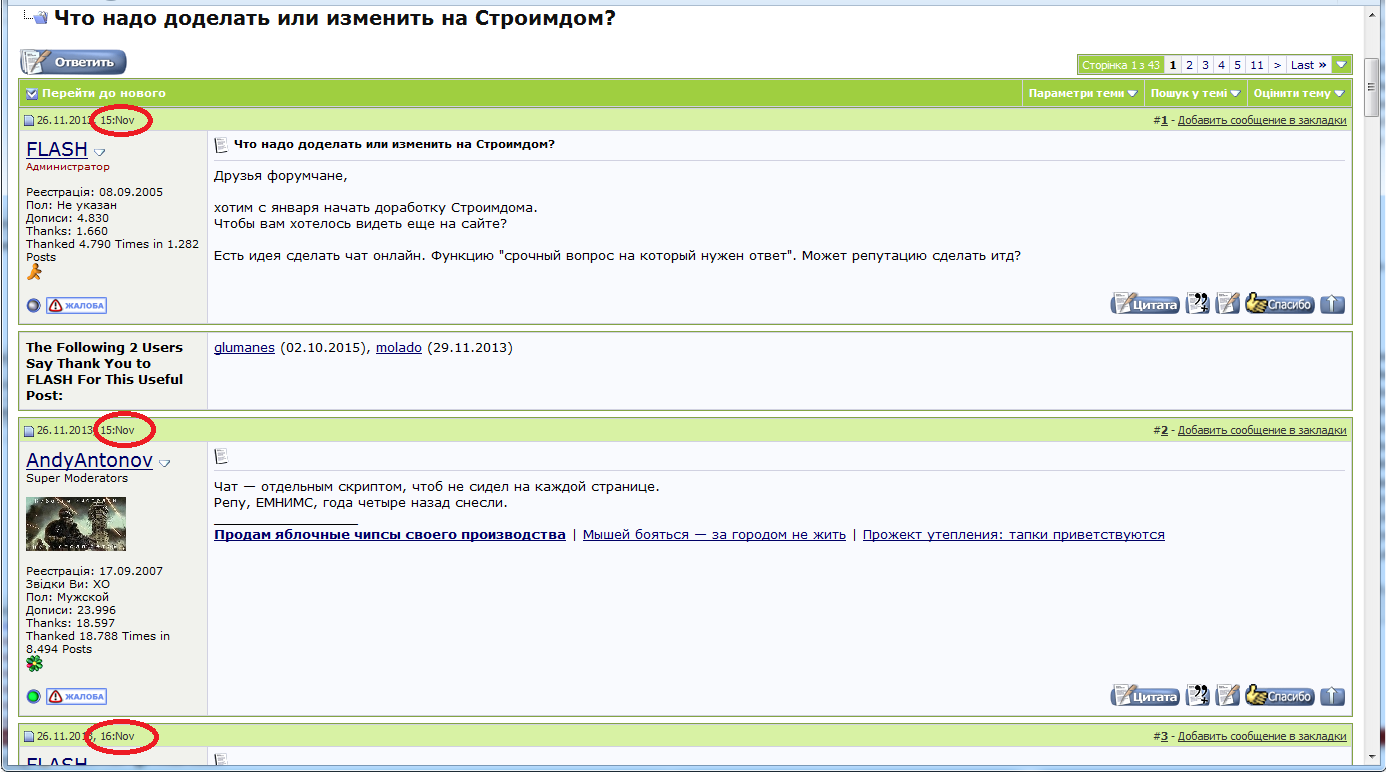Viewport: 1386px width, 772px height.
Task: Open the Мышей бояться — за городом не жить link
Action: 714,535
